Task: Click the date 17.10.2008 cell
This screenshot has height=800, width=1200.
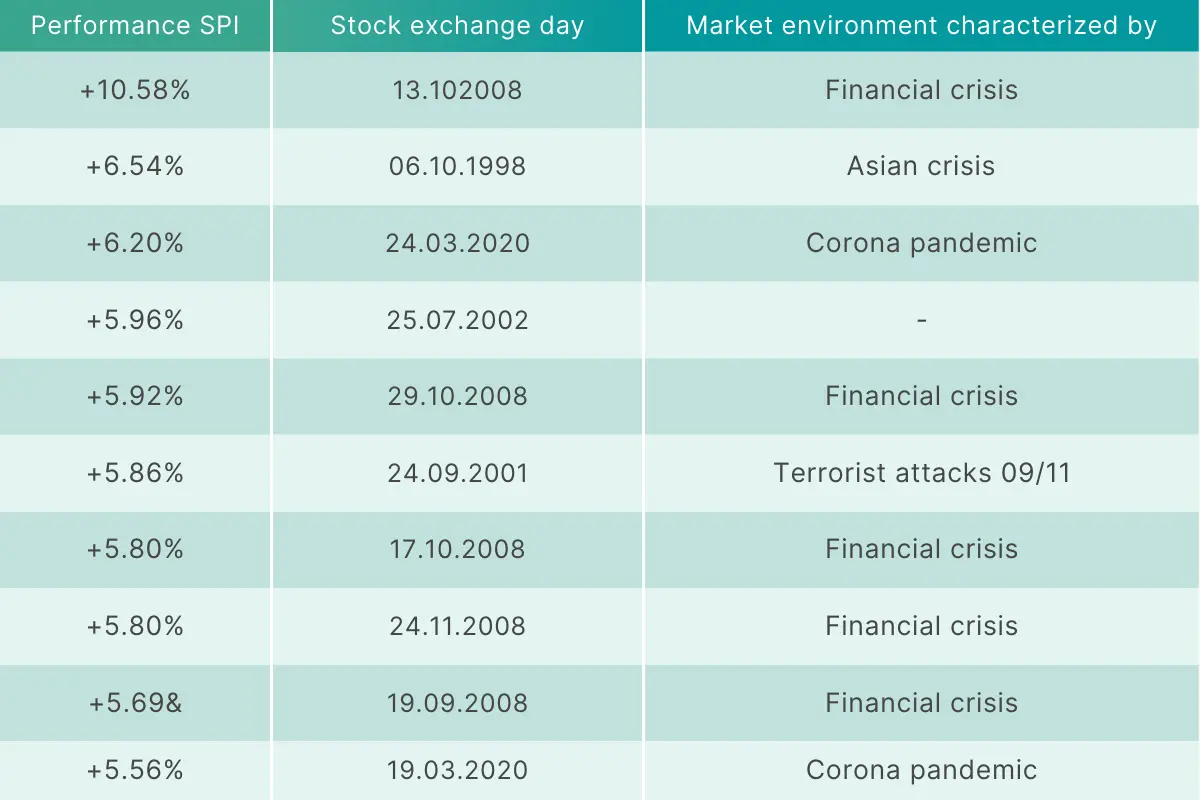Action: coord(457,549)
